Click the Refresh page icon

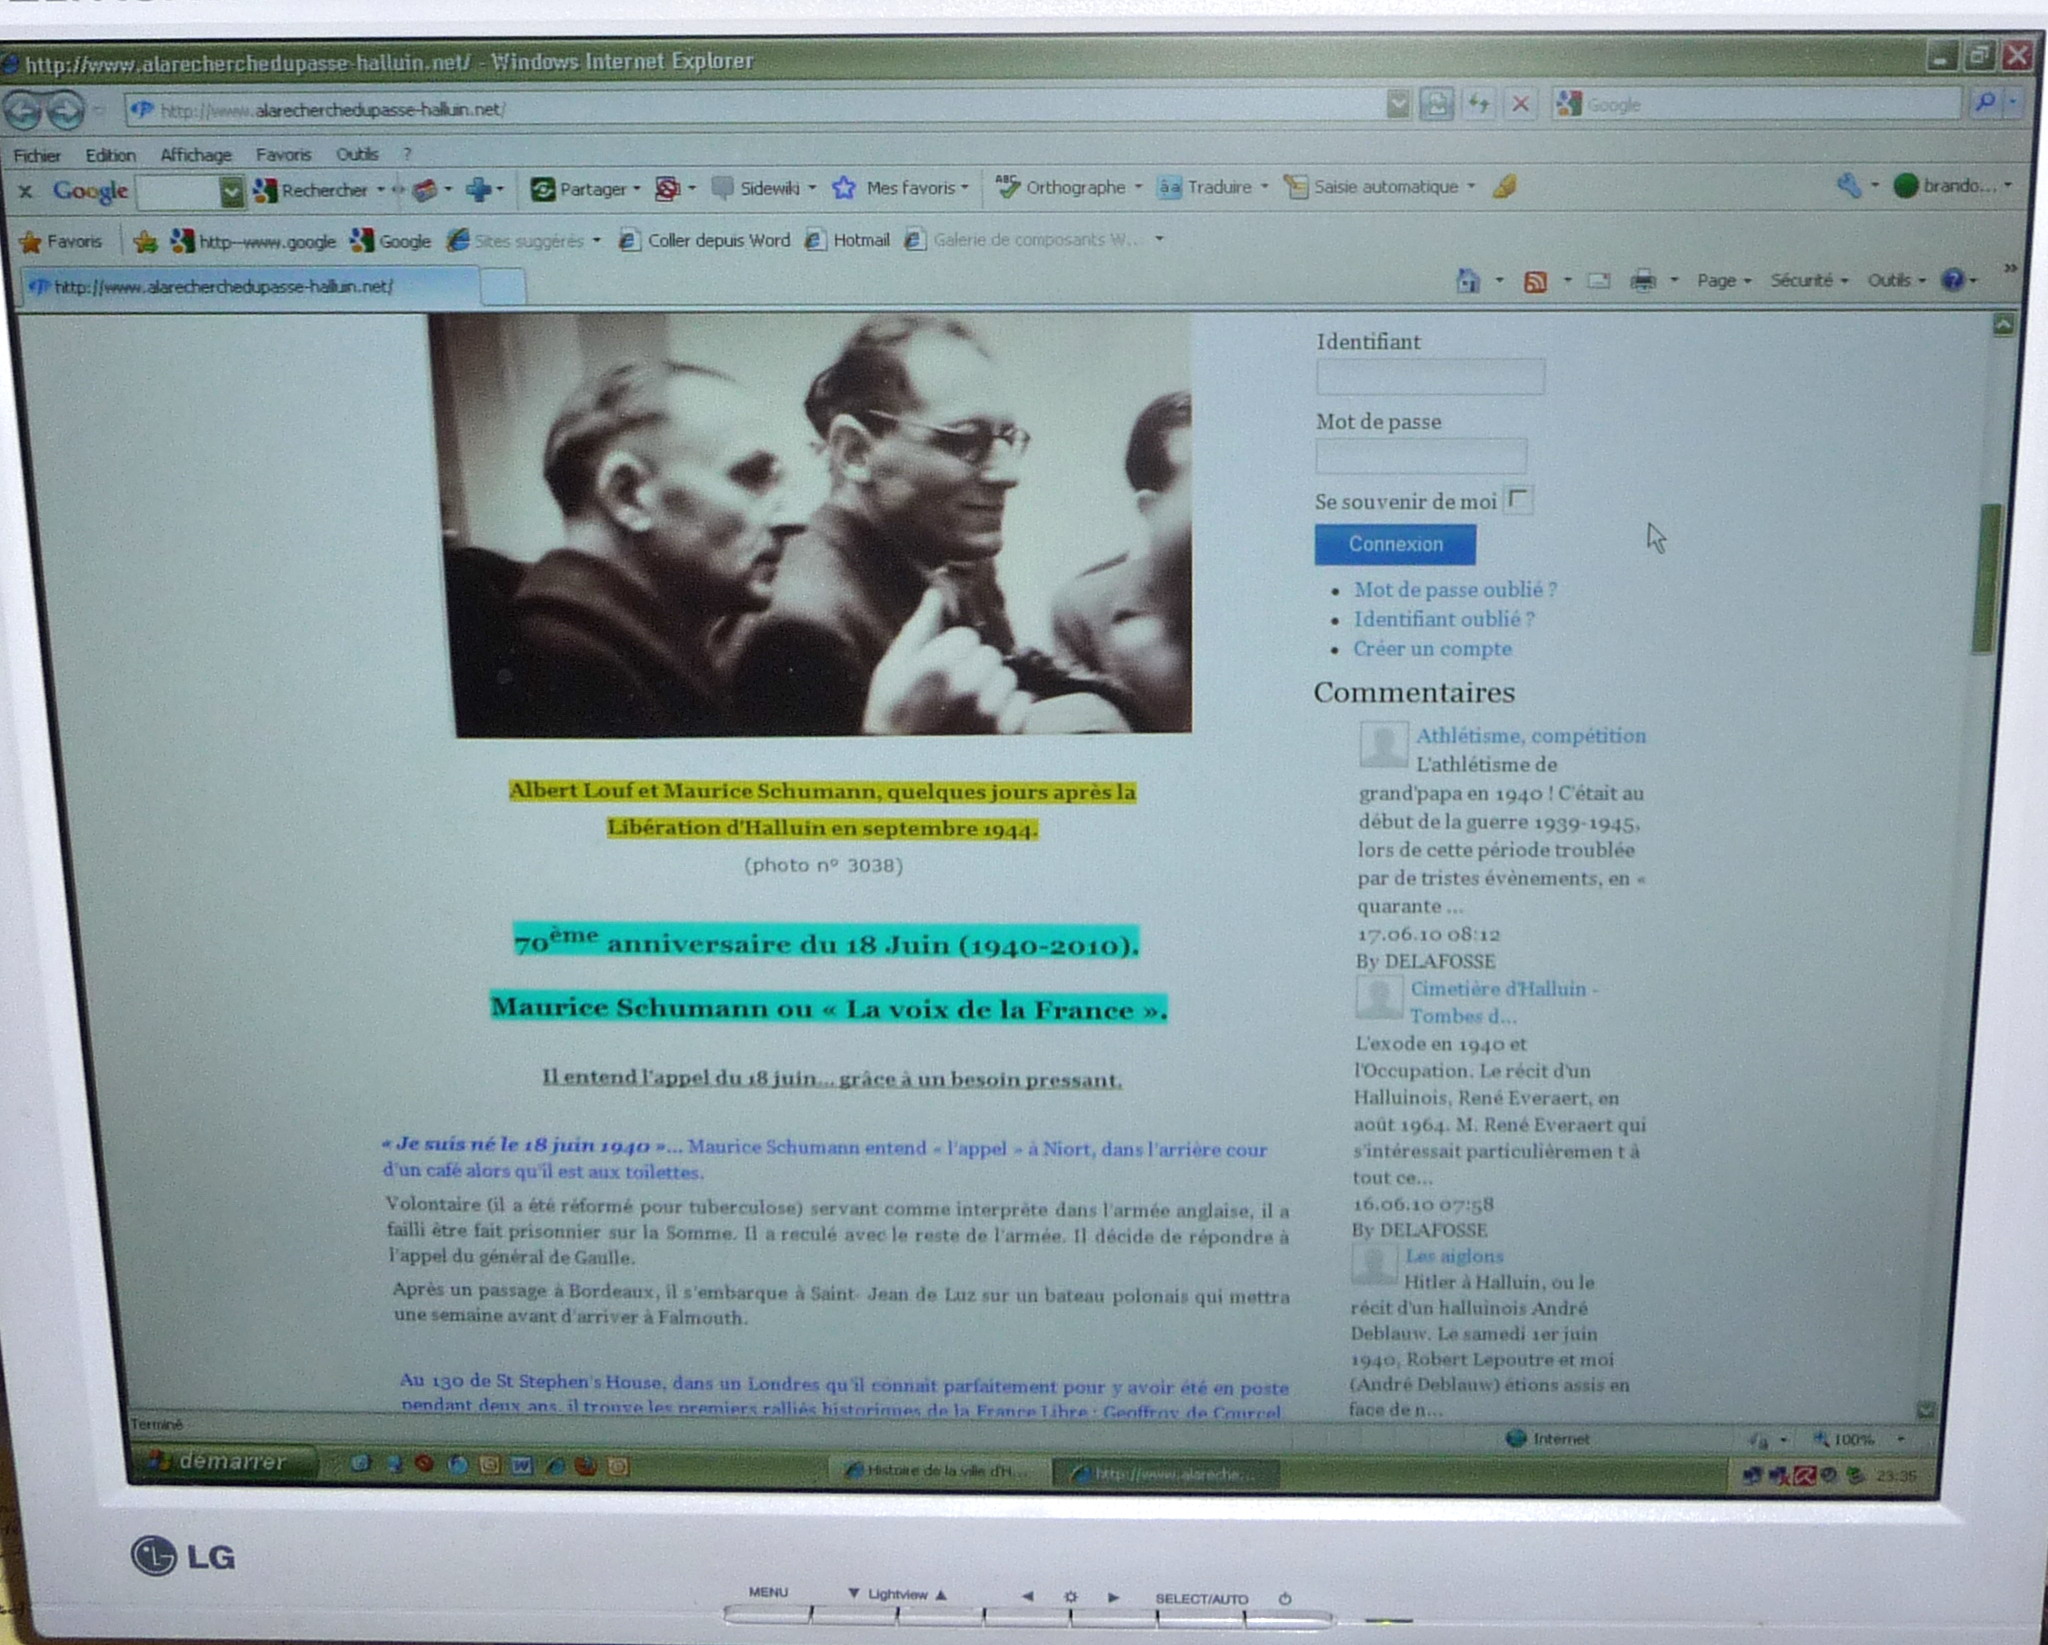[1478, 103]
